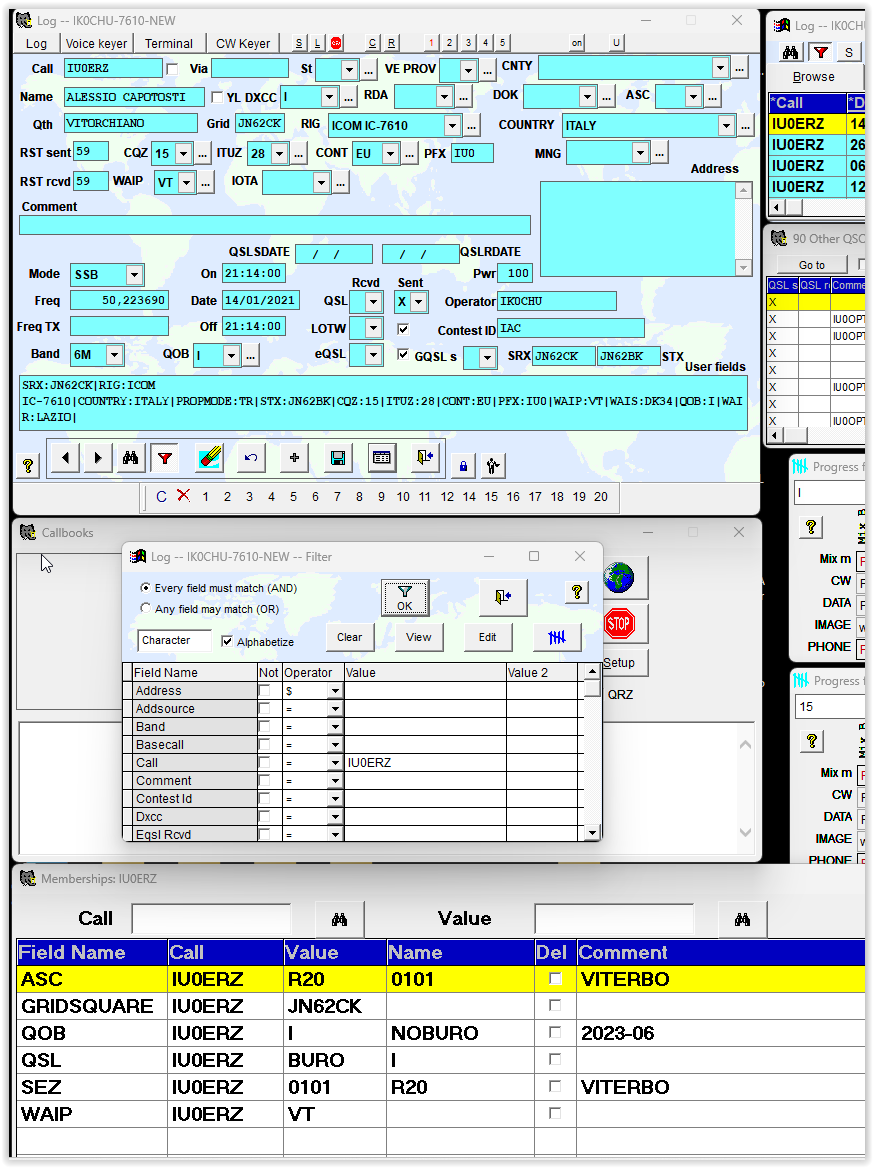This screenshot has height=1168, width=873.
Task: Toggle the Alphabetize checkbox
Action: pos(226,641)
